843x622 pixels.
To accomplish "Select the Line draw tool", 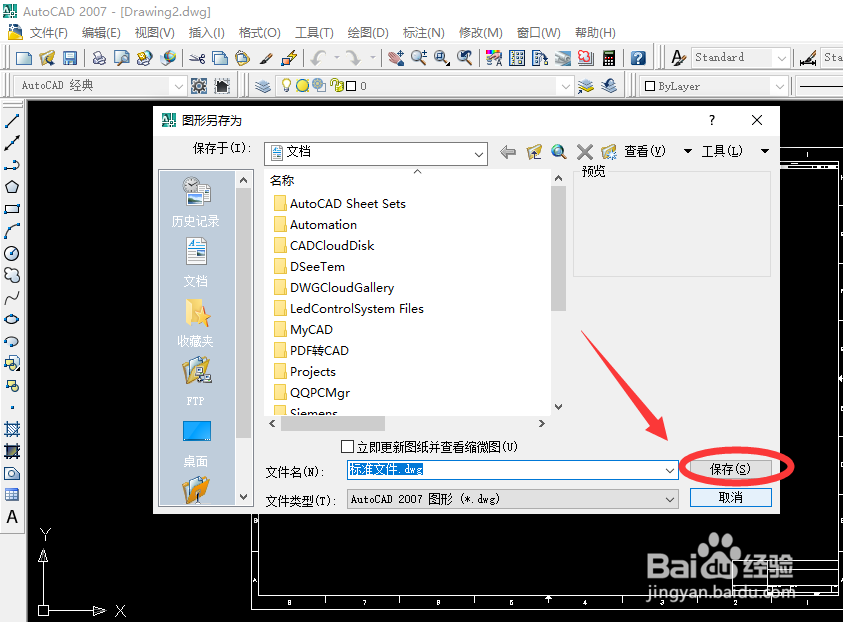I will tap(12, 121).
